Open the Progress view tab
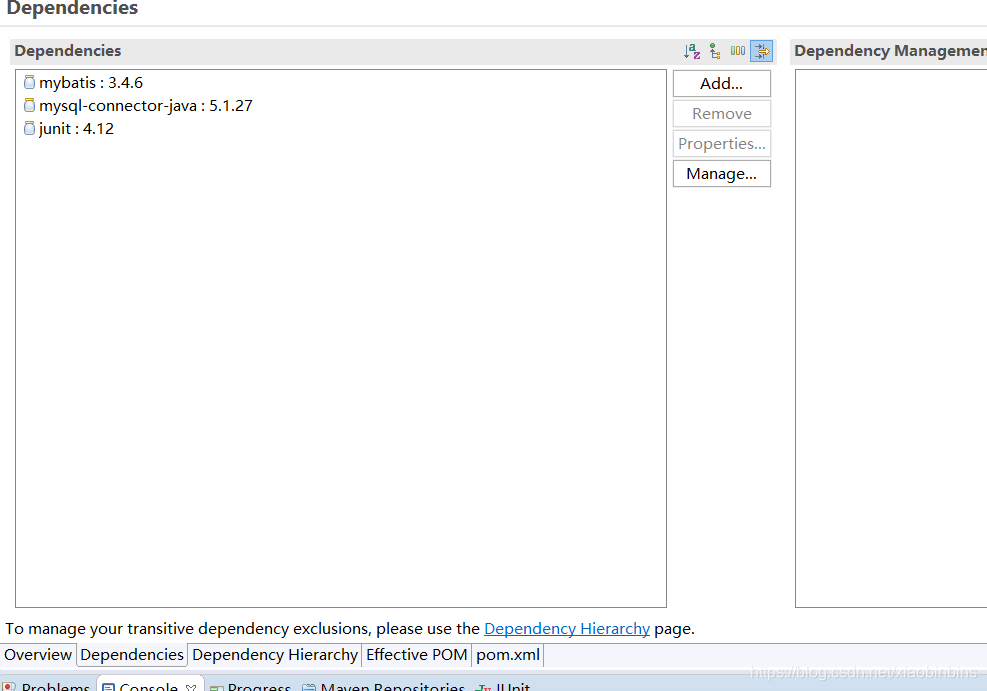 coord(251,686)
